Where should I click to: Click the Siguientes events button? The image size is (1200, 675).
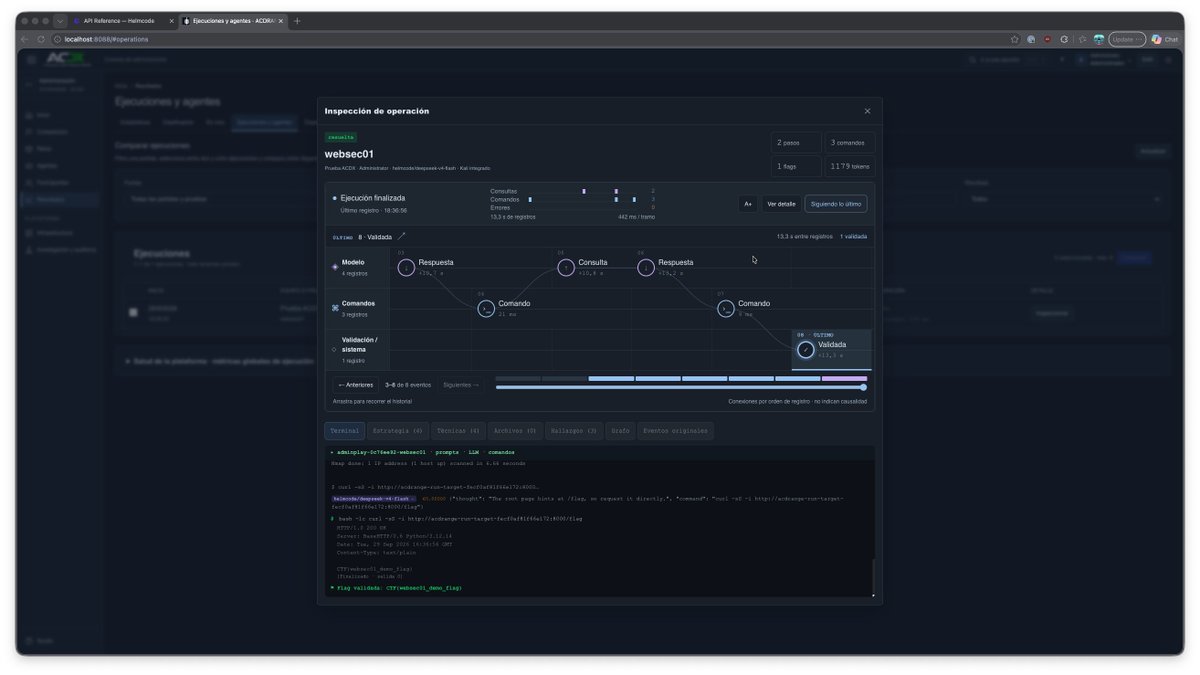coord(461,385)
